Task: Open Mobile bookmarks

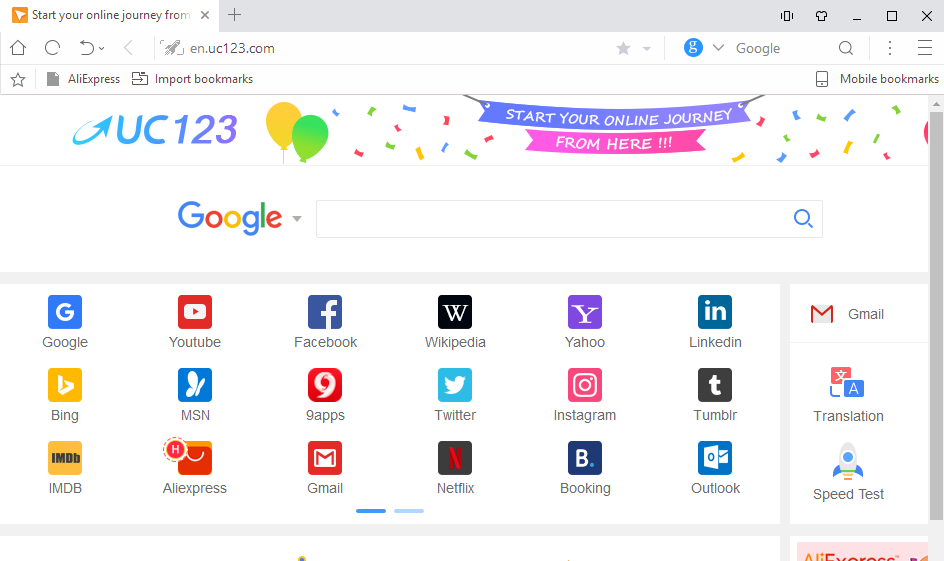Action: [x=877, y=79]
